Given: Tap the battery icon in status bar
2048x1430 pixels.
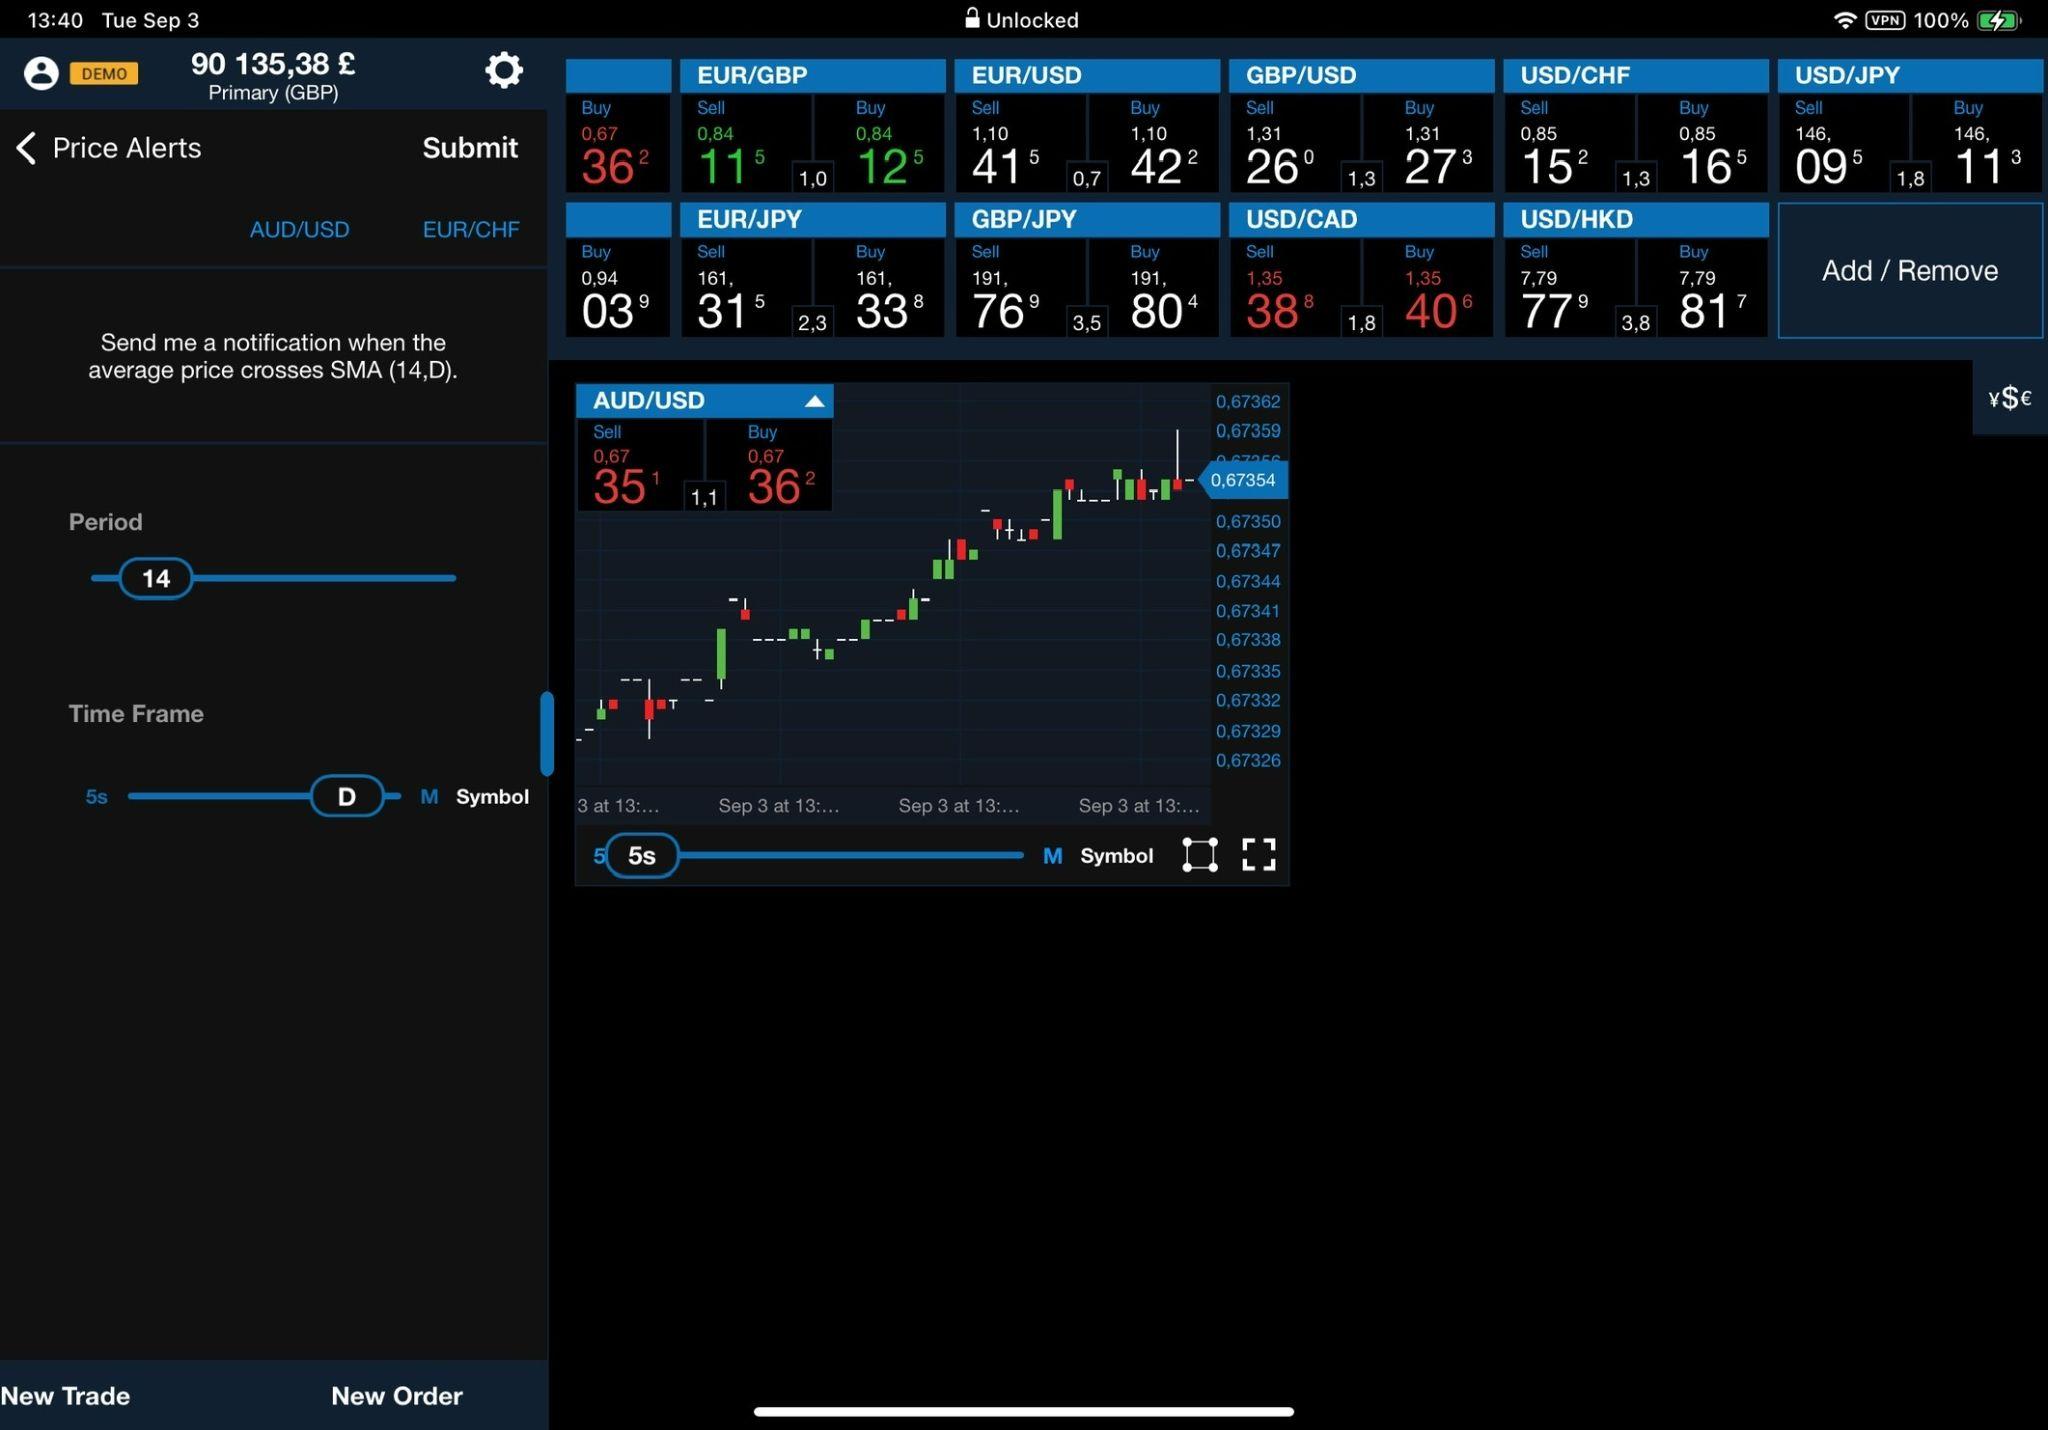Looking at the screenshot, I should 1997,20.
